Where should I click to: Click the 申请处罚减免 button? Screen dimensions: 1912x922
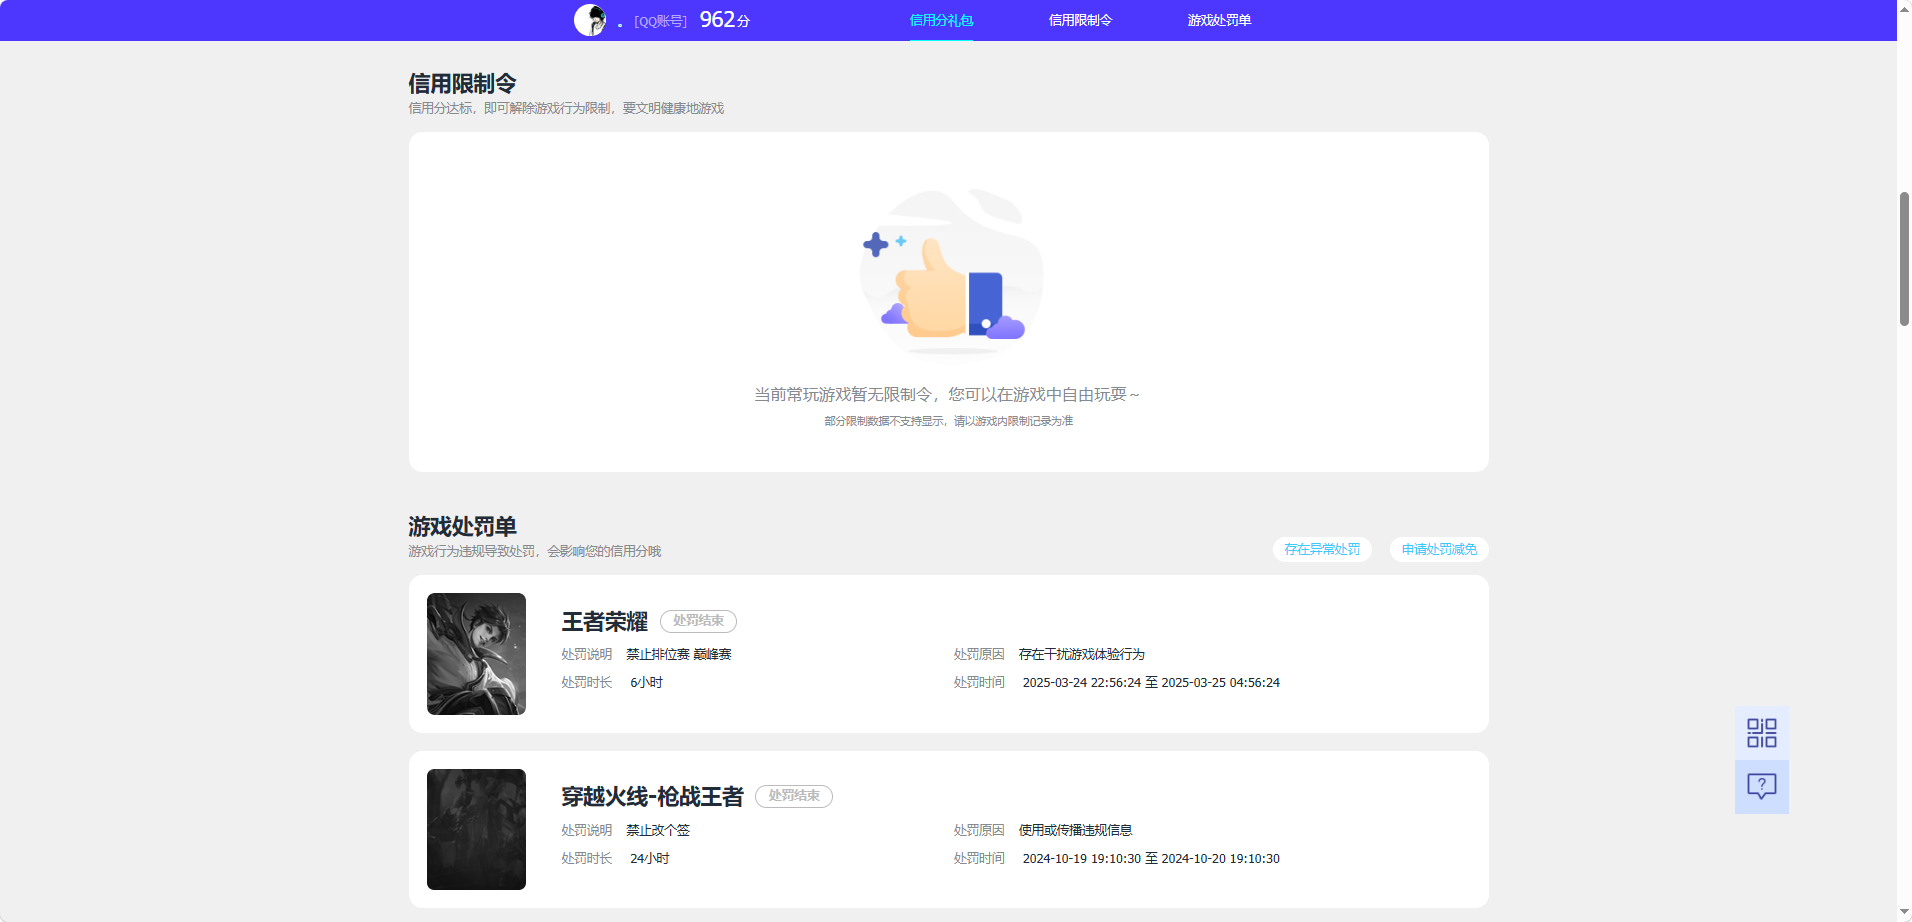point(1438,549)
